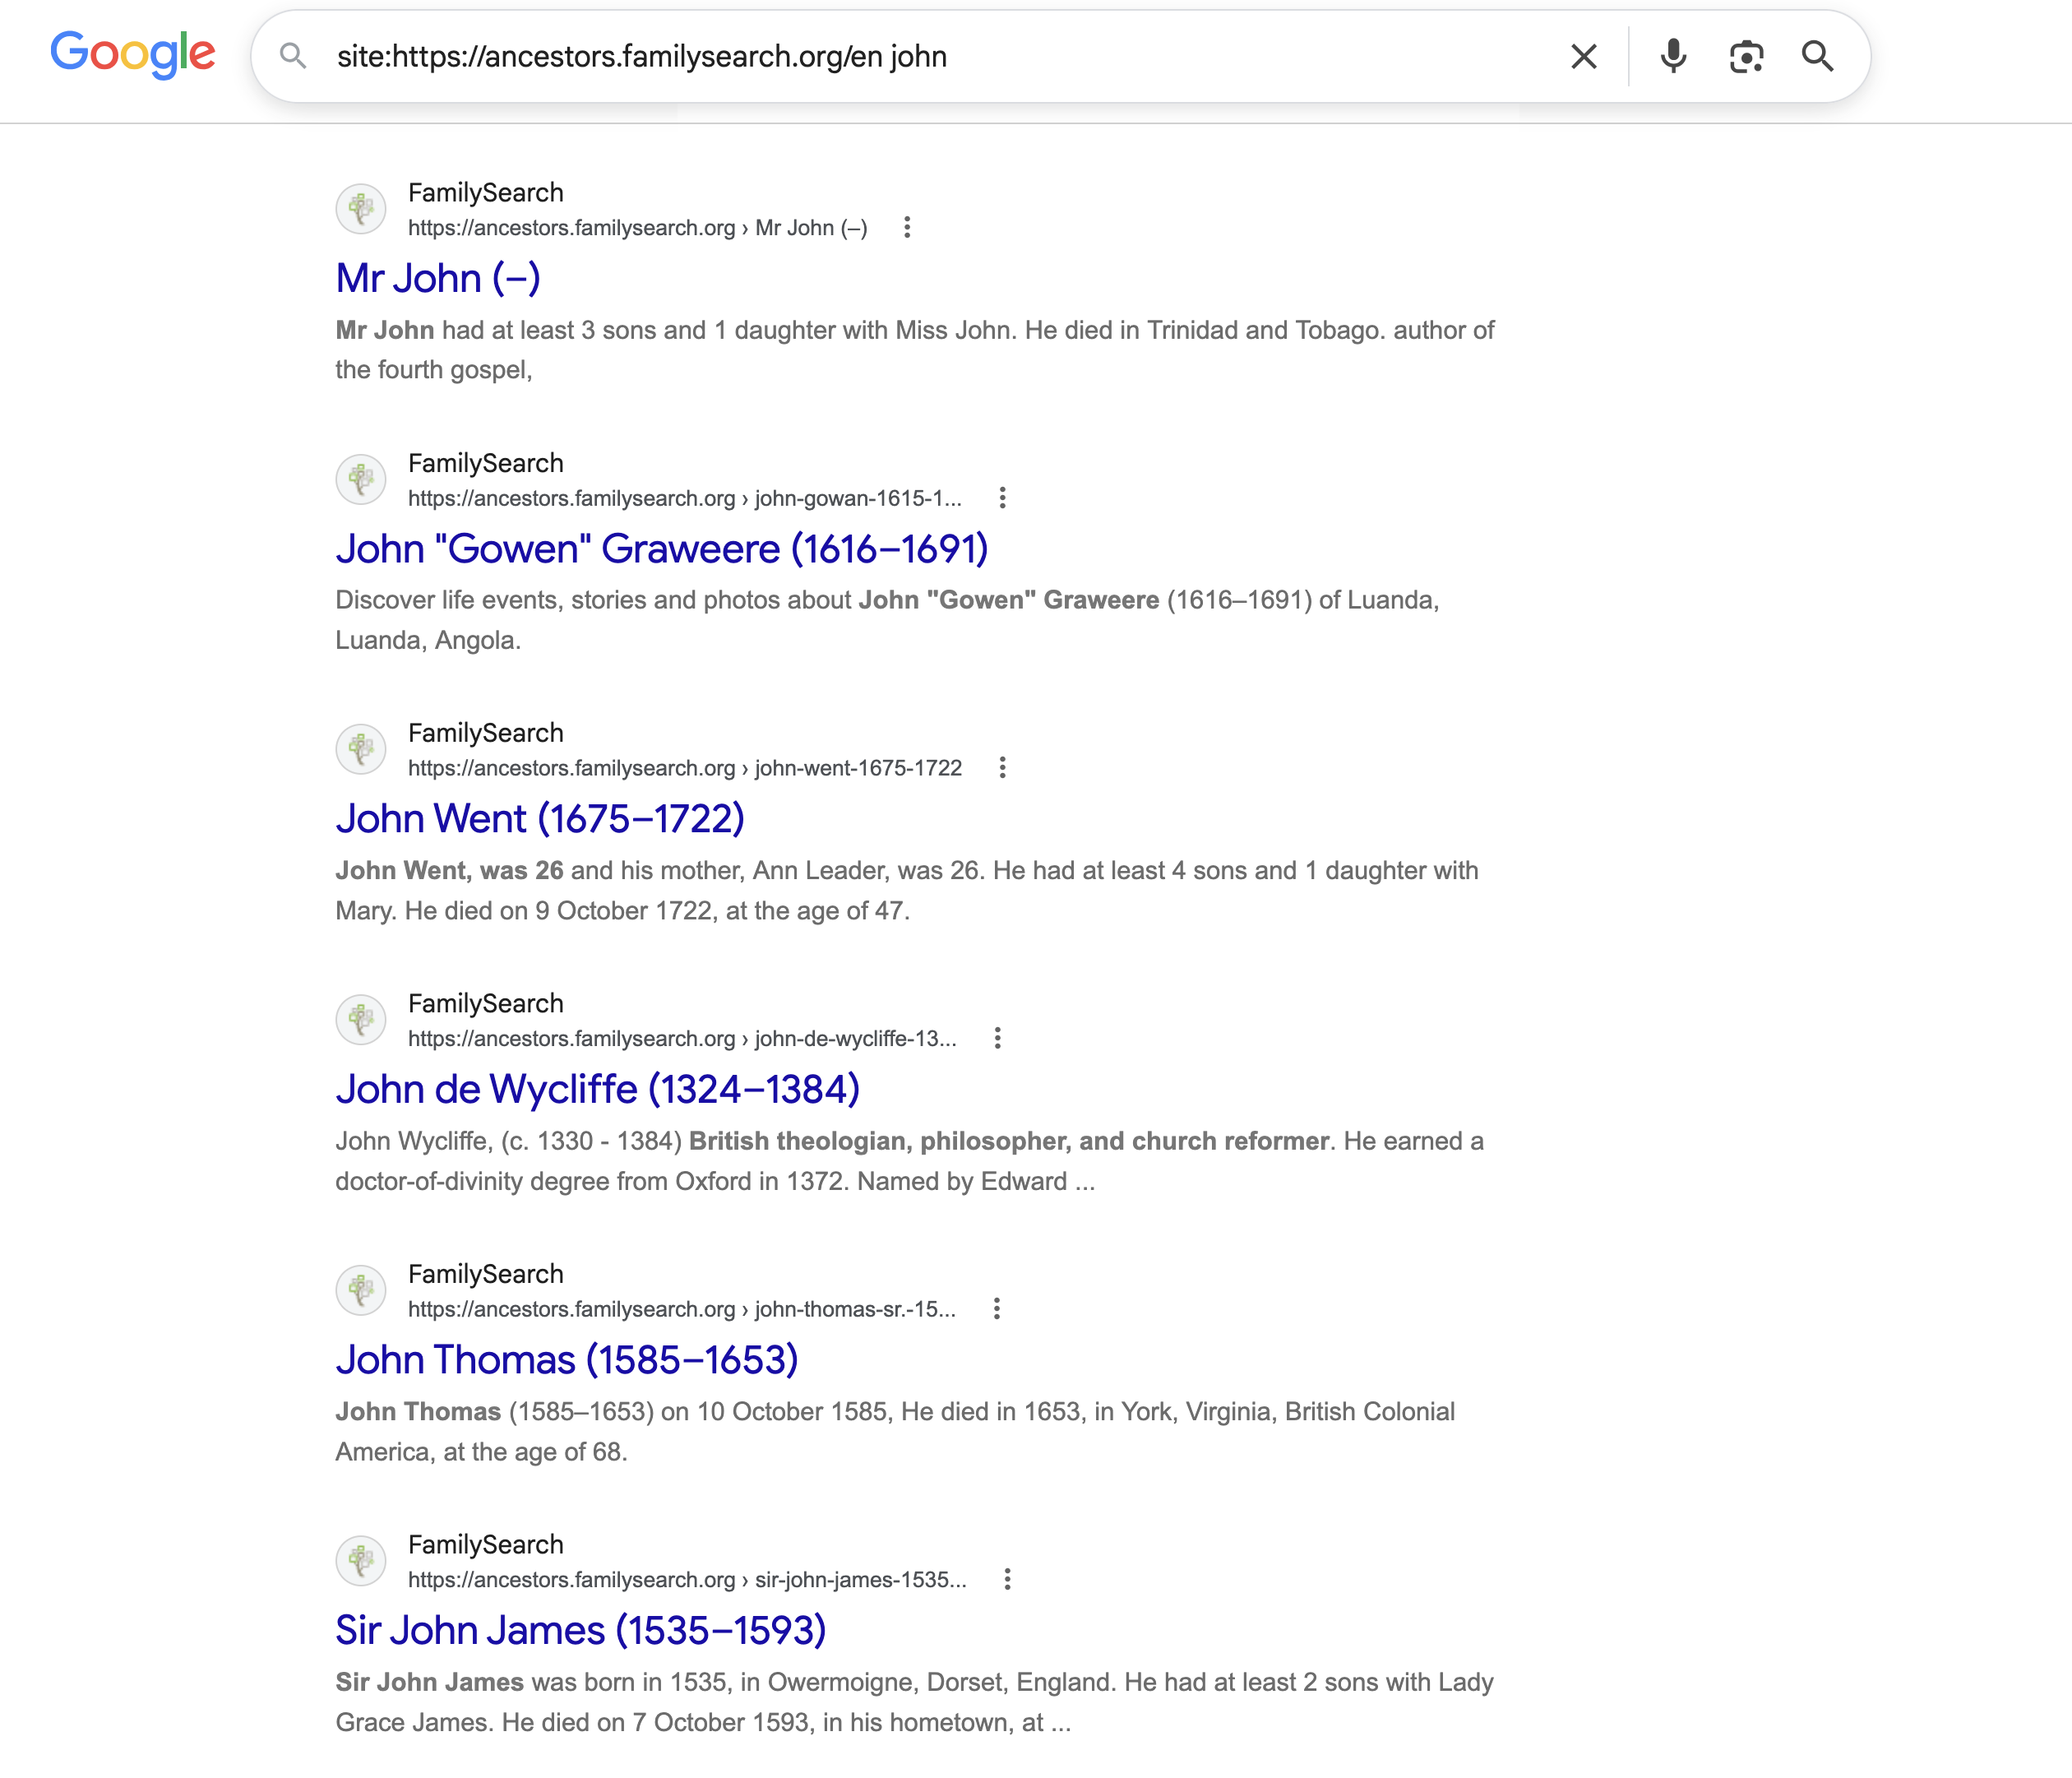The width and height of the screenshot is (2072, 1778).
Task: Click snippet mentioning Ann Leader
Action: (x=907, y=890)
